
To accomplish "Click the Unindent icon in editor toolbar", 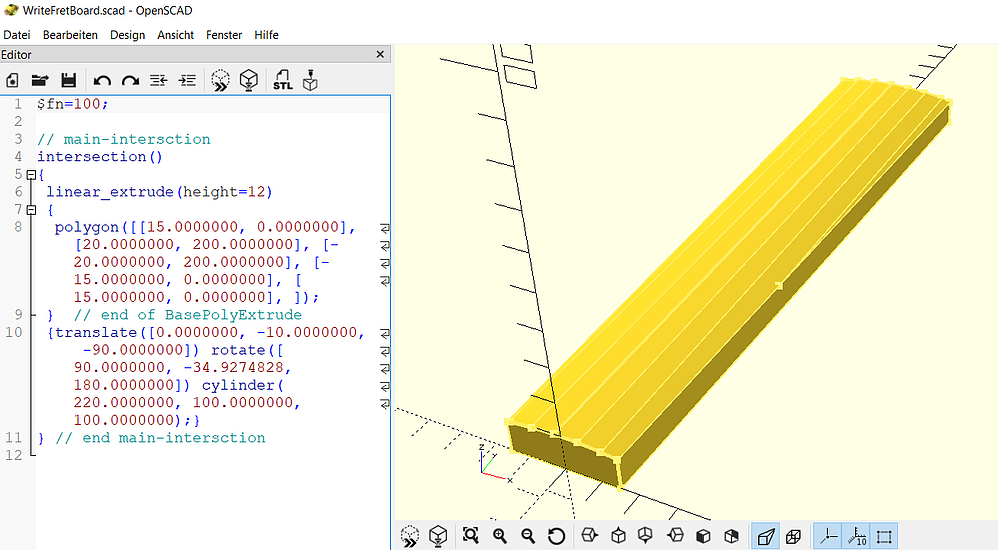I will click(158, 80).
